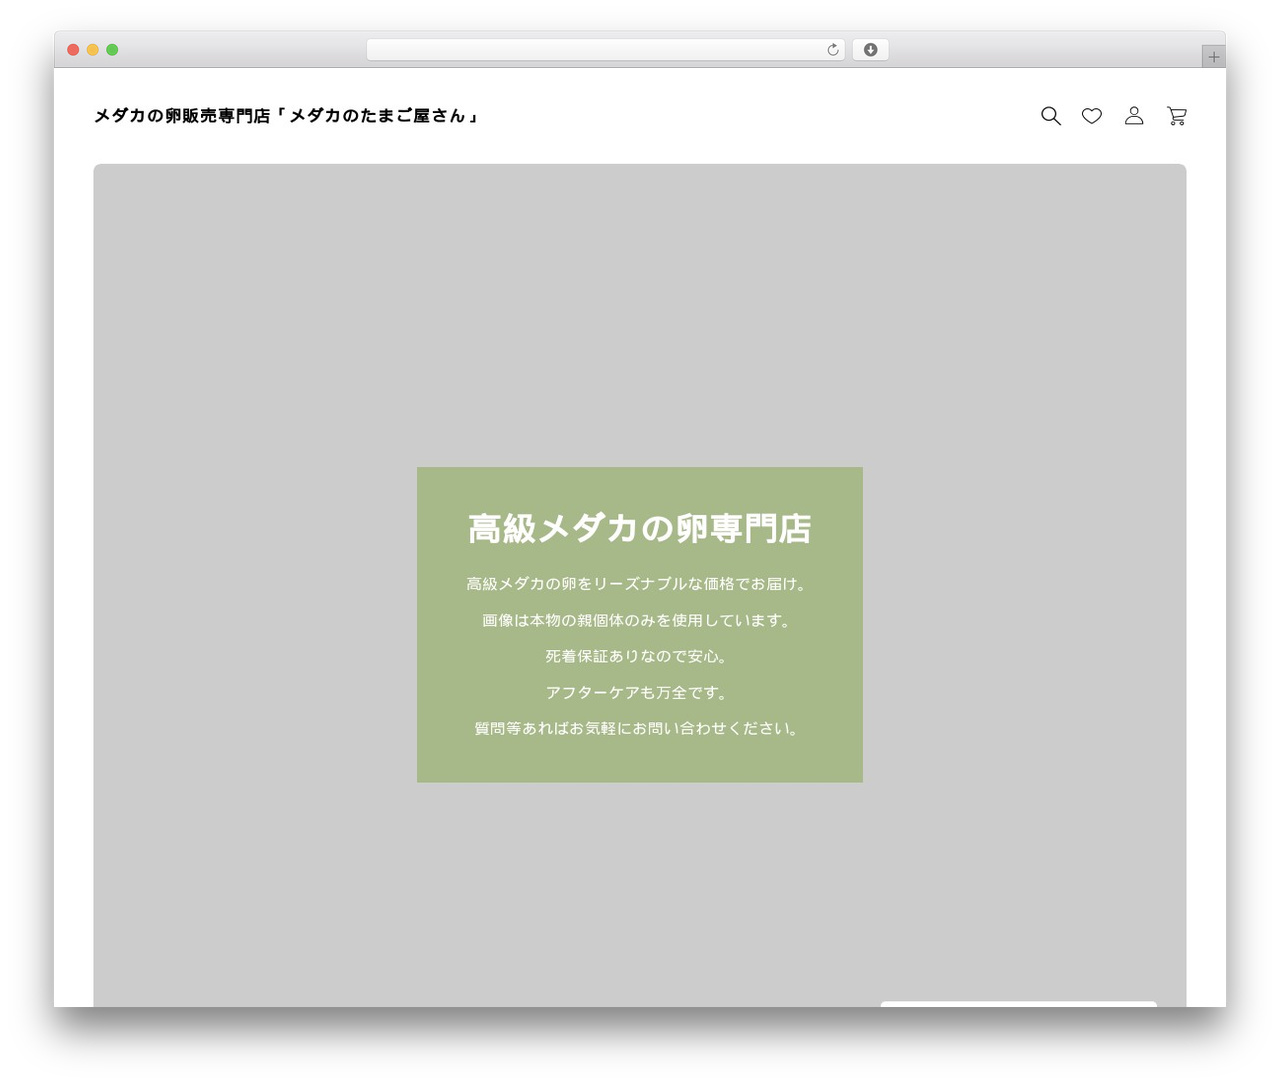Open the wishlist heart icon
The image size is (1280, 1084).
point(1092,116)
